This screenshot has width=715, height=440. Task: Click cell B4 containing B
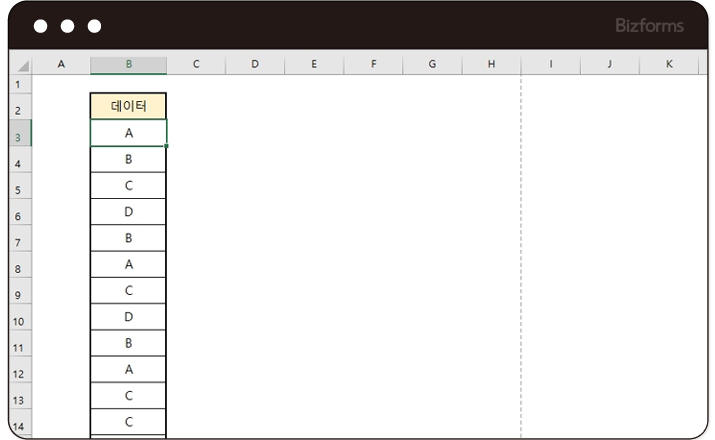[x=129, y=159]
